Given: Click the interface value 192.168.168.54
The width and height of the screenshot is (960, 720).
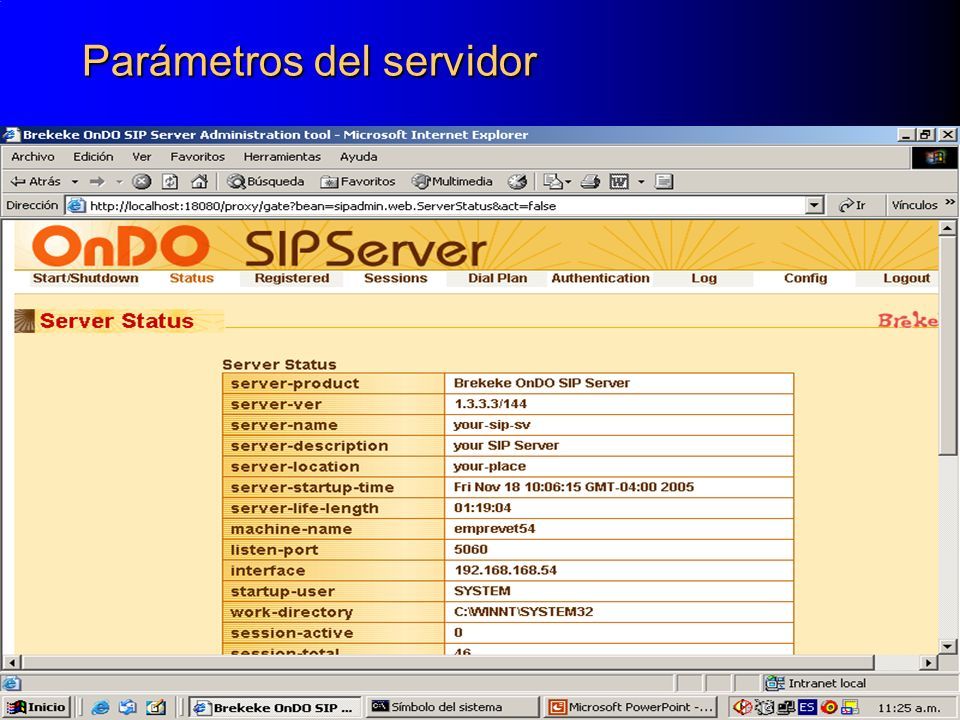Looking at the screenshot, I should point(505,571).
